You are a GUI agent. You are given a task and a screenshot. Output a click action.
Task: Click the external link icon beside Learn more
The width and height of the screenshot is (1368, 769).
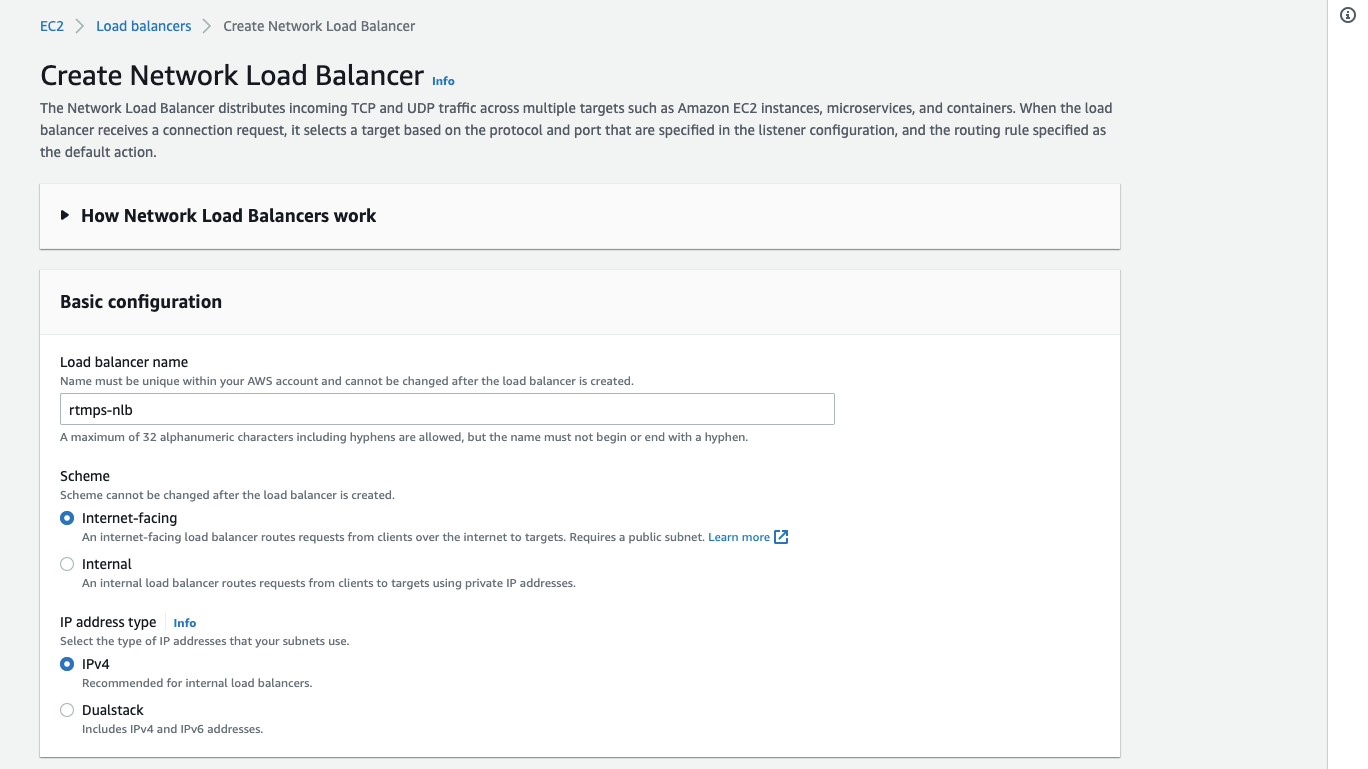coord(782,537)
